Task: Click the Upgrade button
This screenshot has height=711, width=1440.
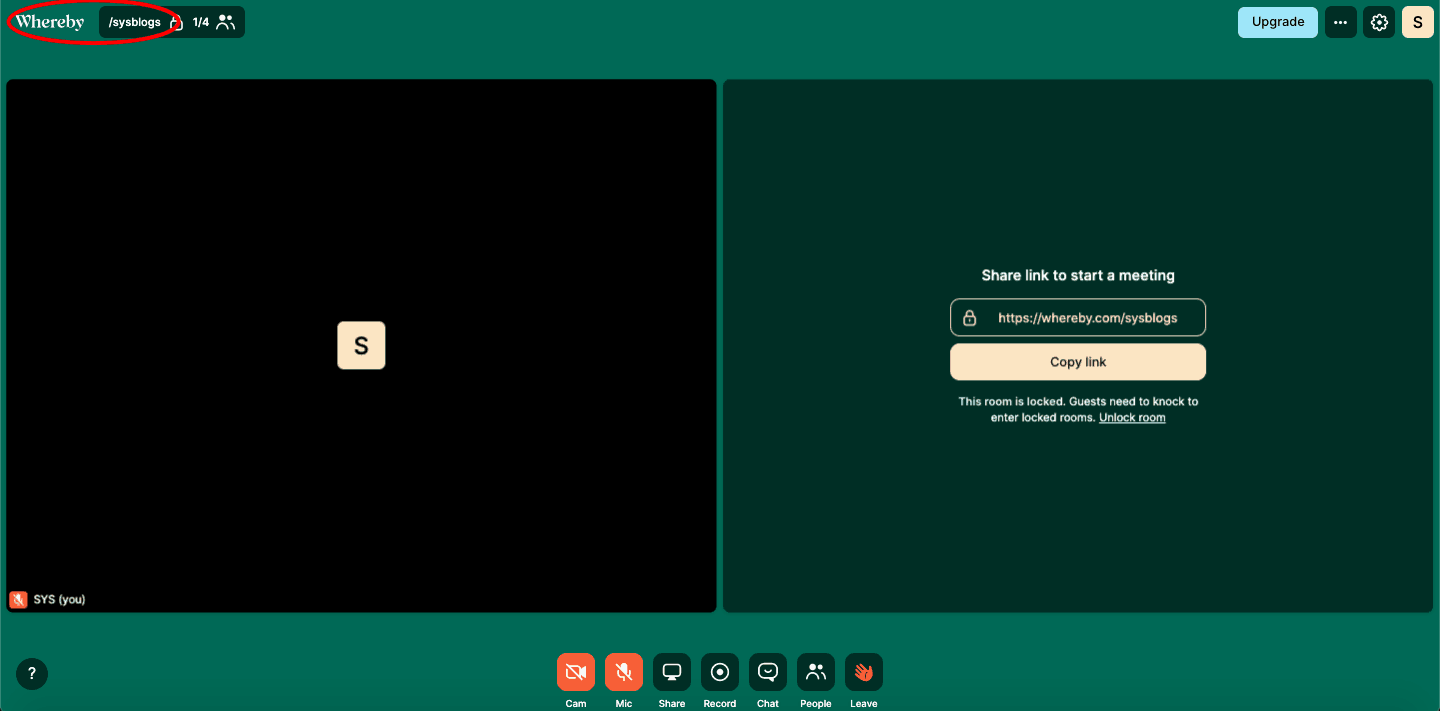Action: [x=1277, y=21]
